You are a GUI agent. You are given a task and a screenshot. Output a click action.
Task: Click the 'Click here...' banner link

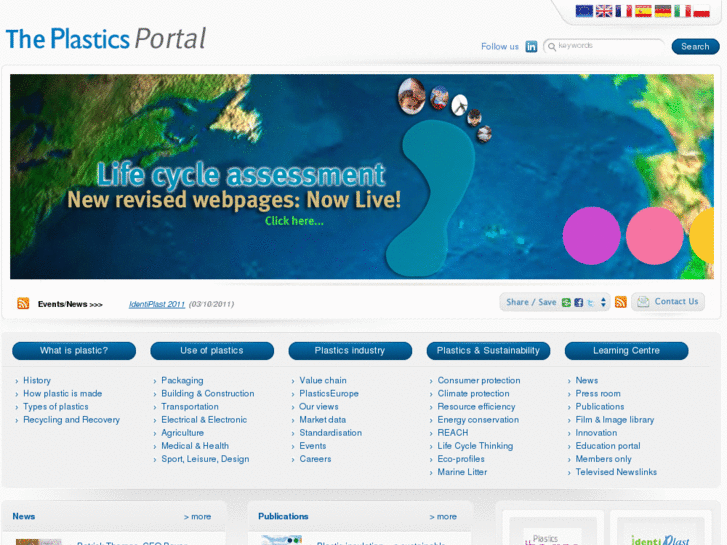pos(294,221)
